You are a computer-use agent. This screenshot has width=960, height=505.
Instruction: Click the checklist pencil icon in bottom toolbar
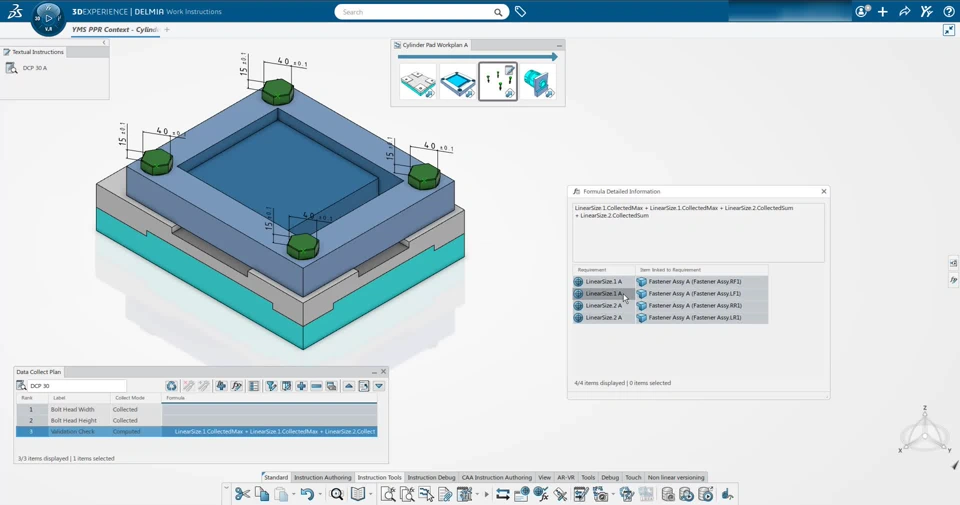click(581, 494)
